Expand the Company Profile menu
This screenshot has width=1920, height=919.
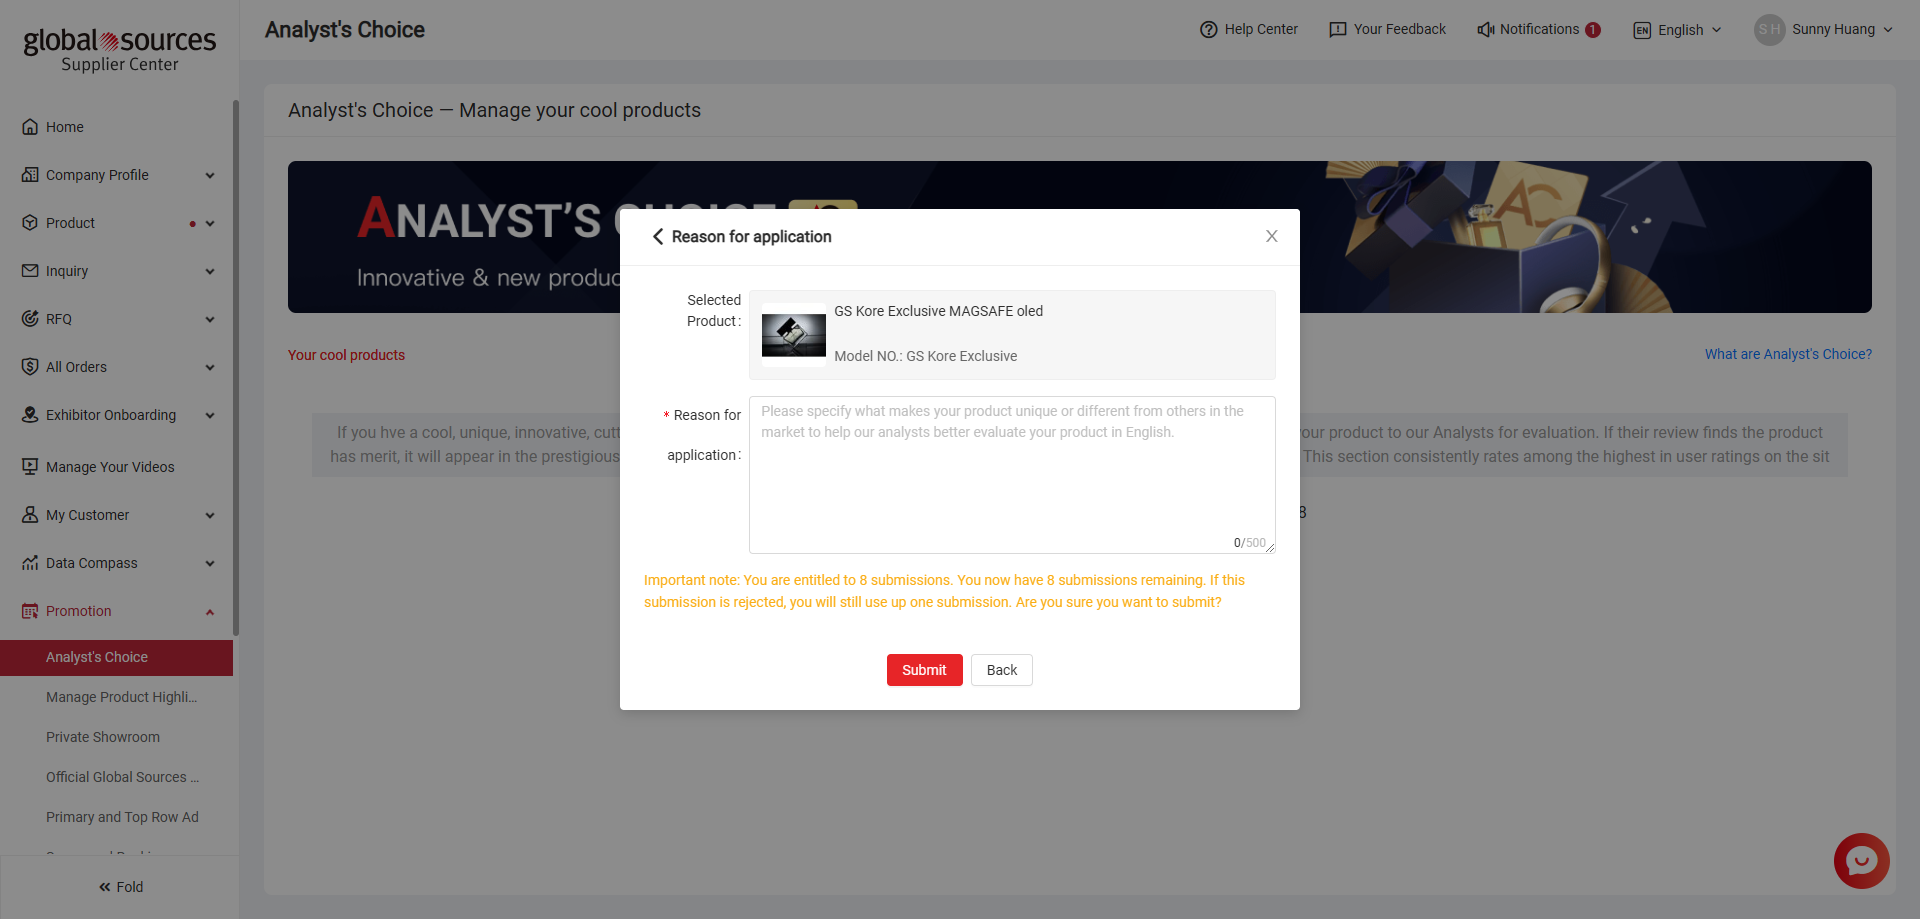tap(210, 176)
